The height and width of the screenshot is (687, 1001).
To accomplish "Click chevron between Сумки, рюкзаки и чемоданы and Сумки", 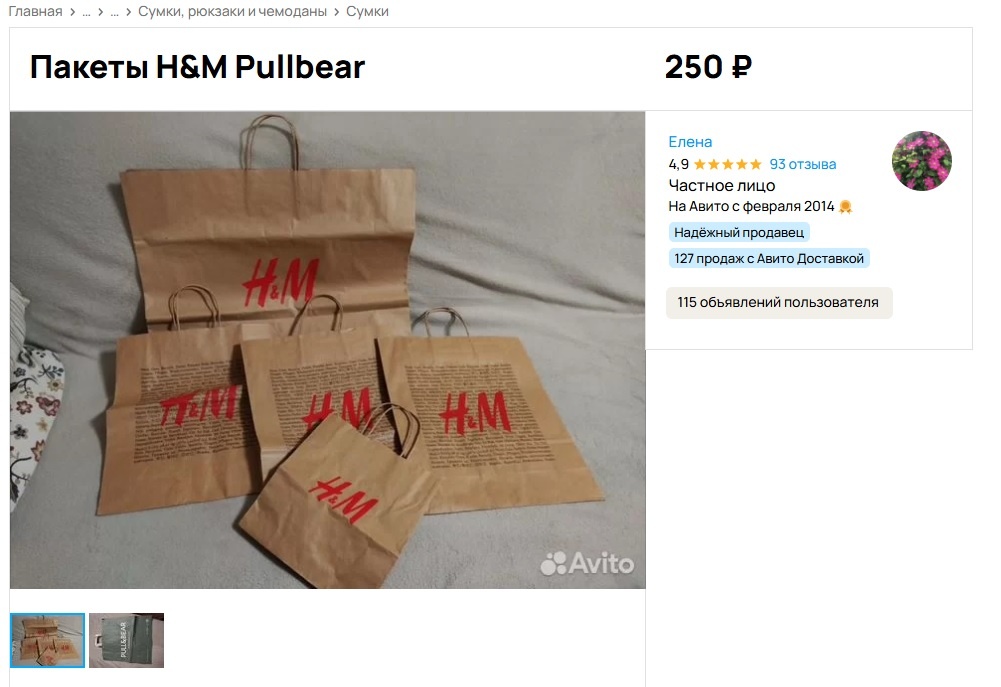I will click(x=336, y=12).
